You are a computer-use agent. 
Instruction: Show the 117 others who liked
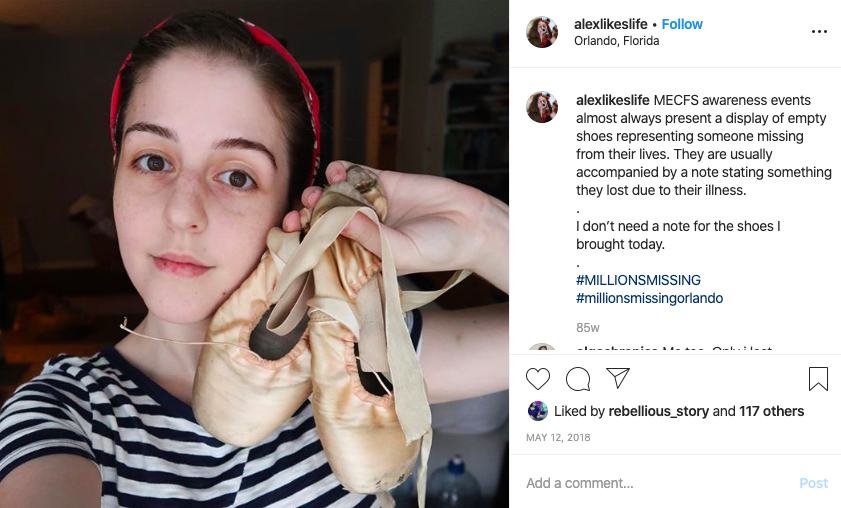[x=771, y=411]
